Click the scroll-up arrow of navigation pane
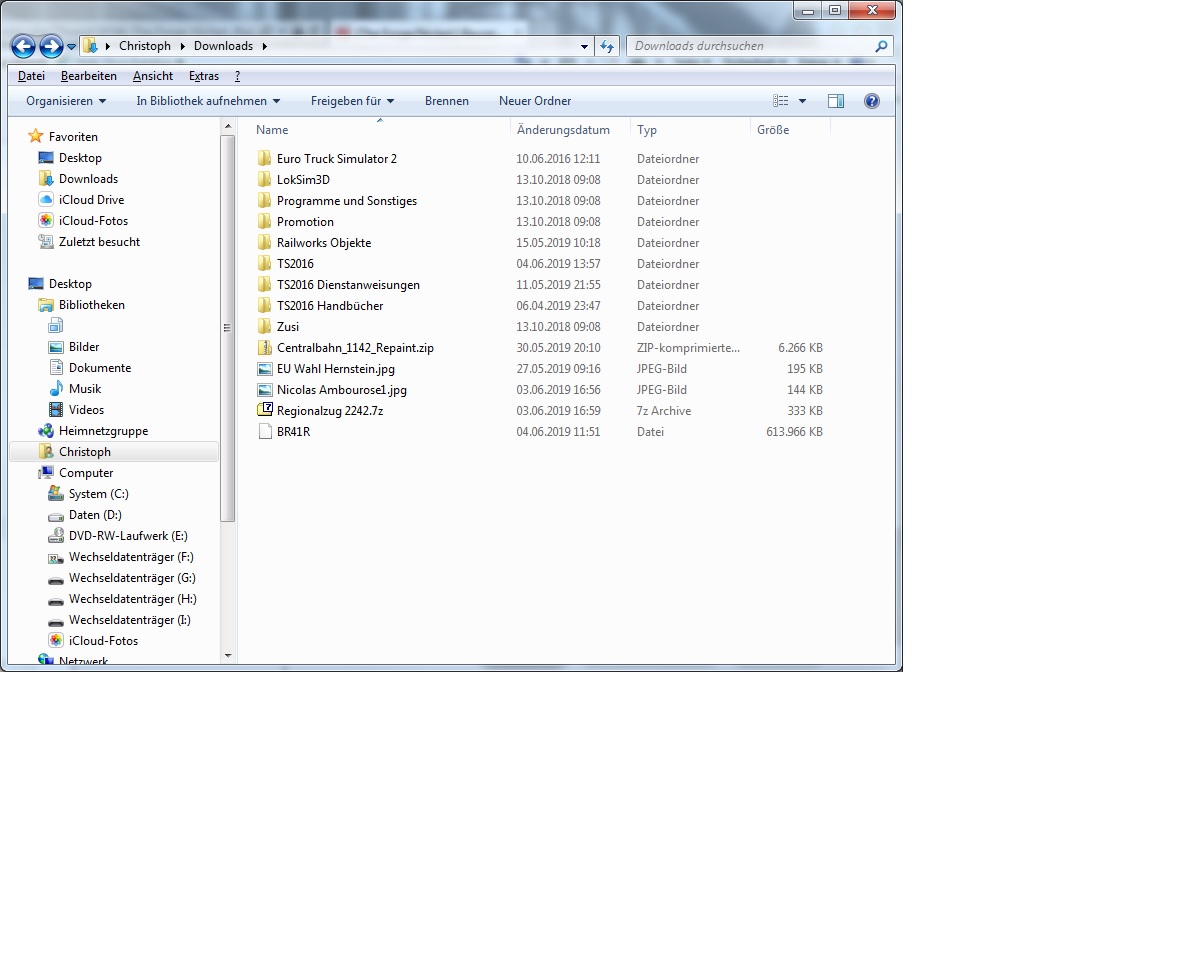 point(228,127)
